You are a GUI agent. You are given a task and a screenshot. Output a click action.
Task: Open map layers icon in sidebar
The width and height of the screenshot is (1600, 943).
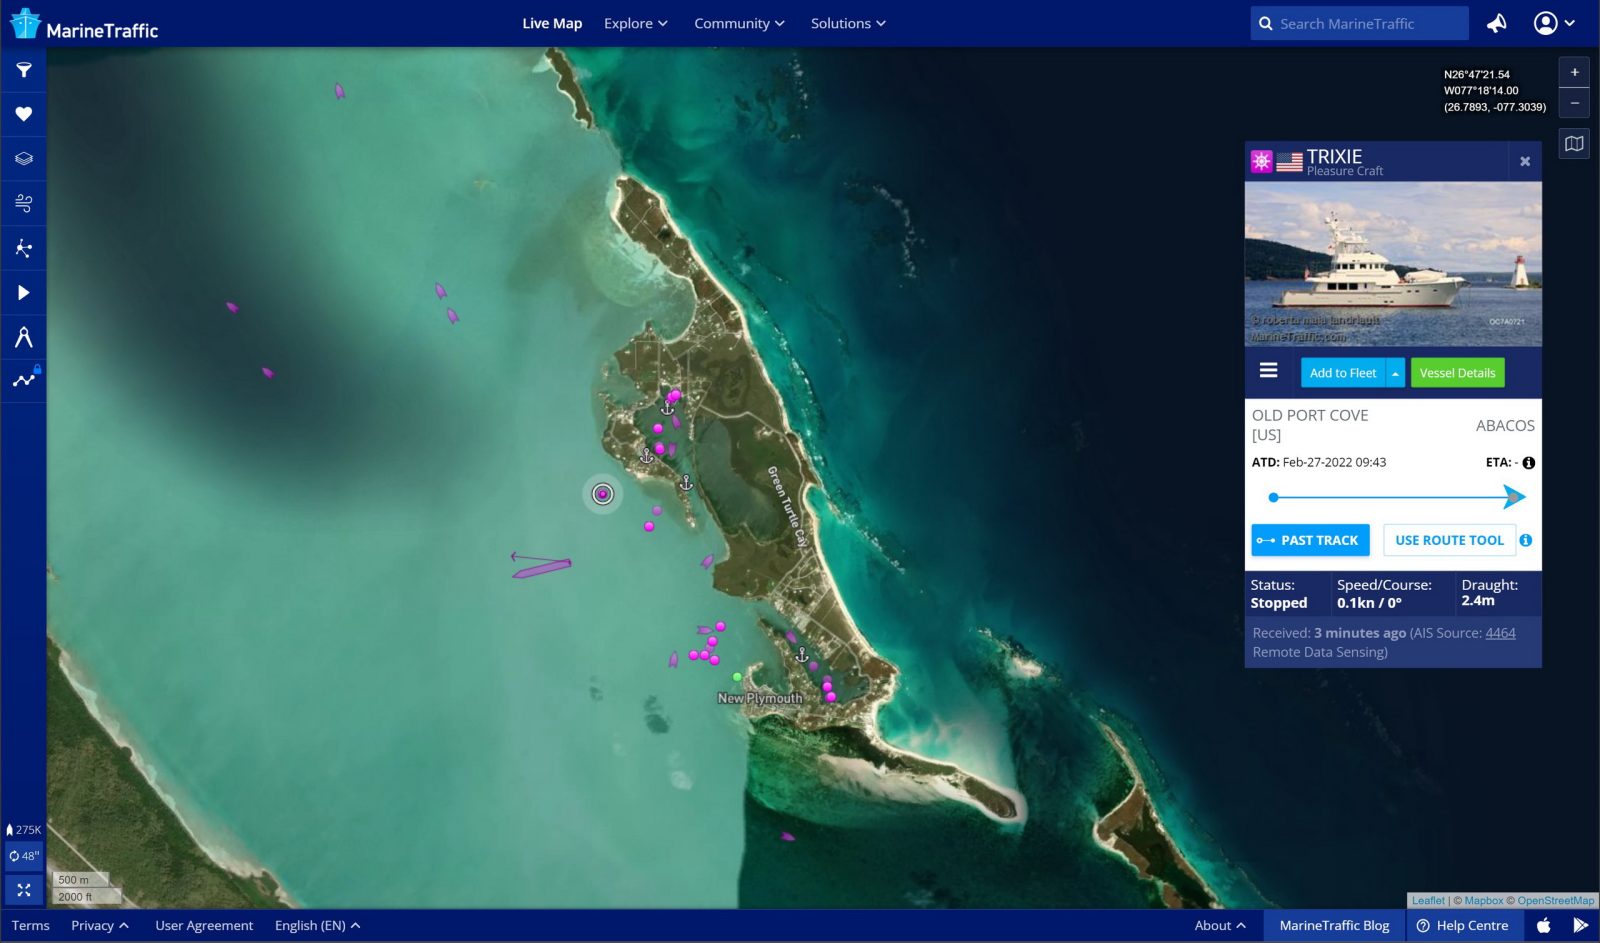click(24, 158)
